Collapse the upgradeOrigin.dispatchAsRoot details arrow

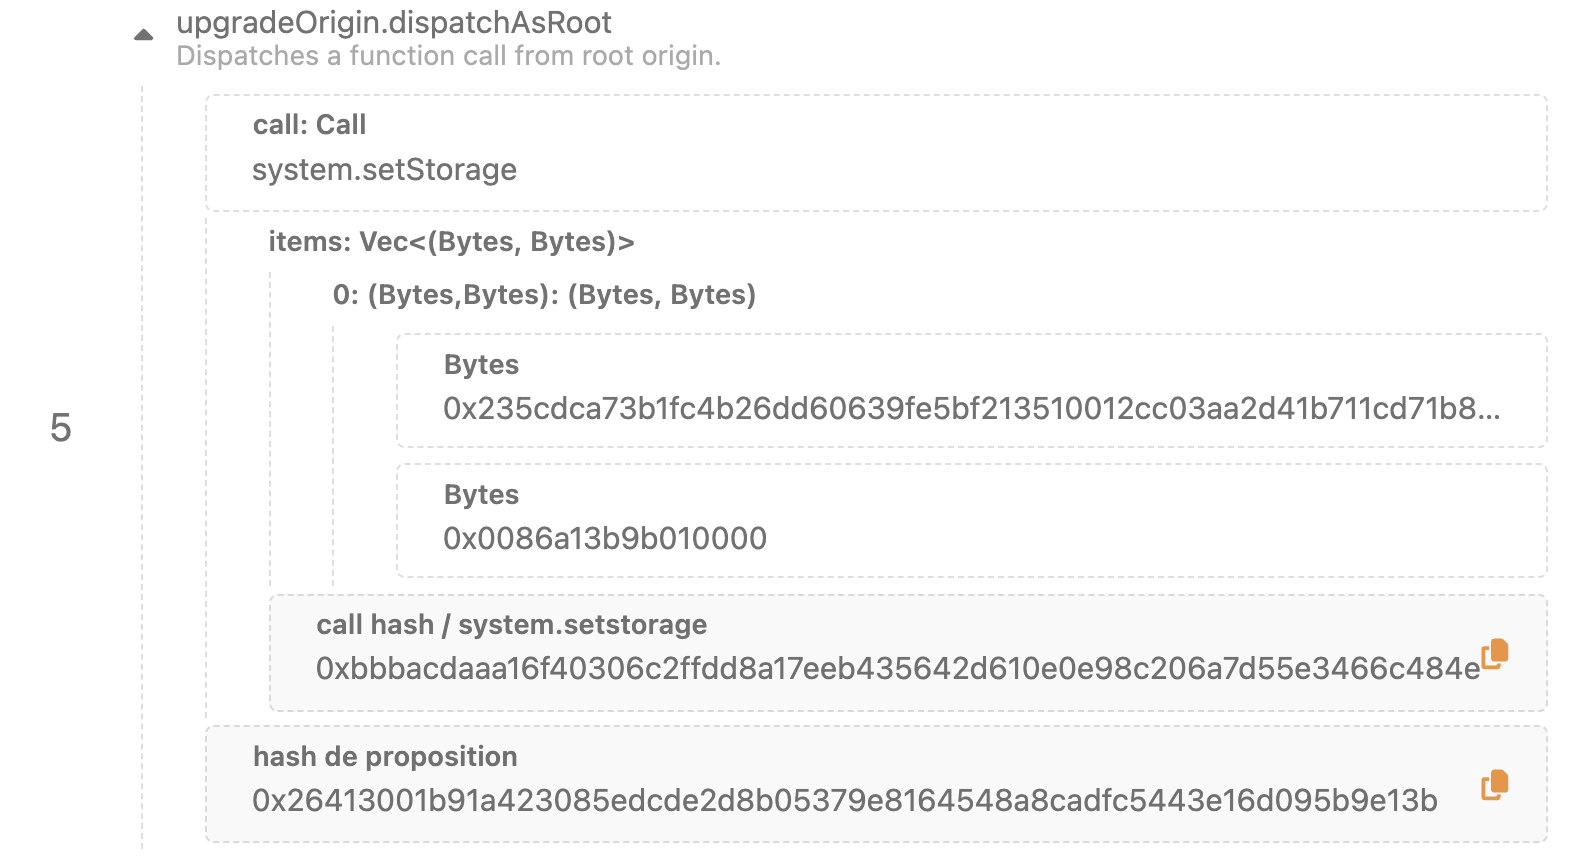tap(144, 35)
